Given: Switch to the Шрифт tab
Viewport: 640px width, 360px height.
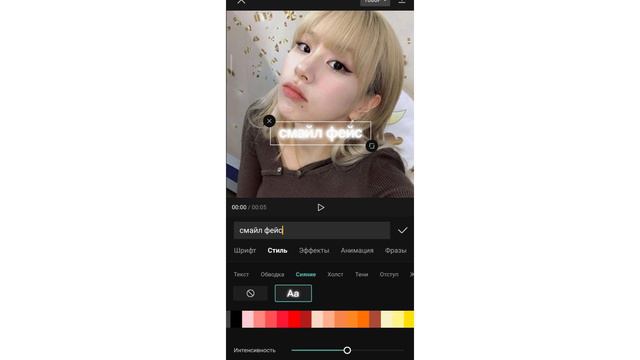Looking at the screenshot, I should (x=245, y=250).
